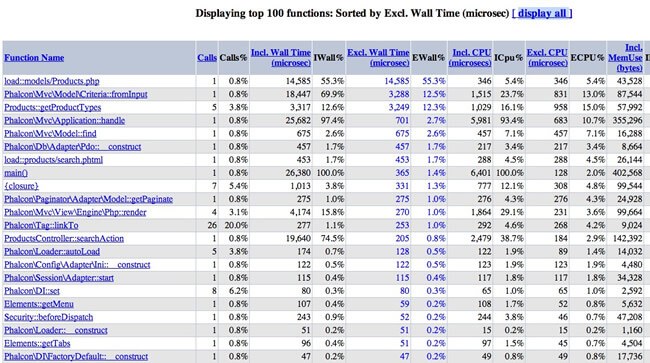Open the display all link
Viewport: 650px width, 363px height.
[x=542, y=13]
